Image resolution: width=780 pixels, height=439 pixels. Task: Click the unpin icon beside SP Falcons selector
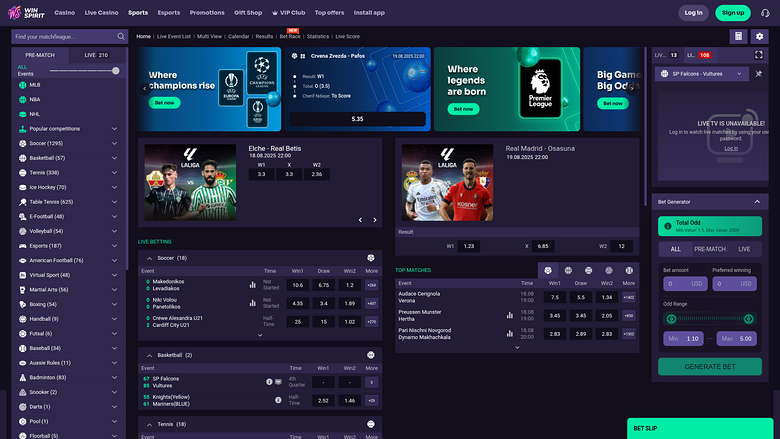[759, 74]
